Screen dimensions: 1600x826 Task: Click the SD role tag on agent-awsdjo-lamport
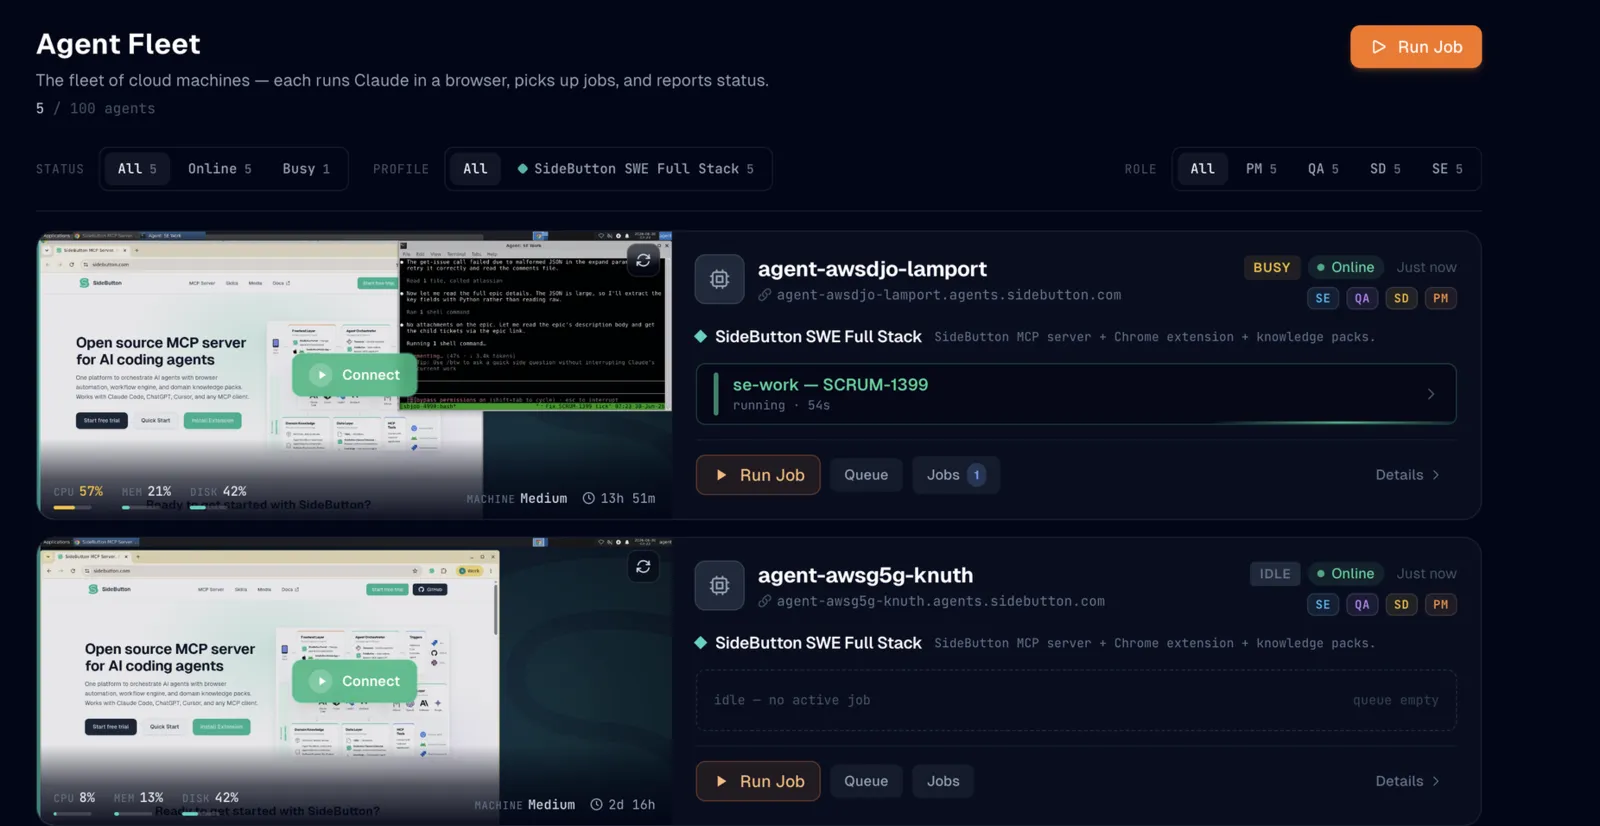(1401, 298)
